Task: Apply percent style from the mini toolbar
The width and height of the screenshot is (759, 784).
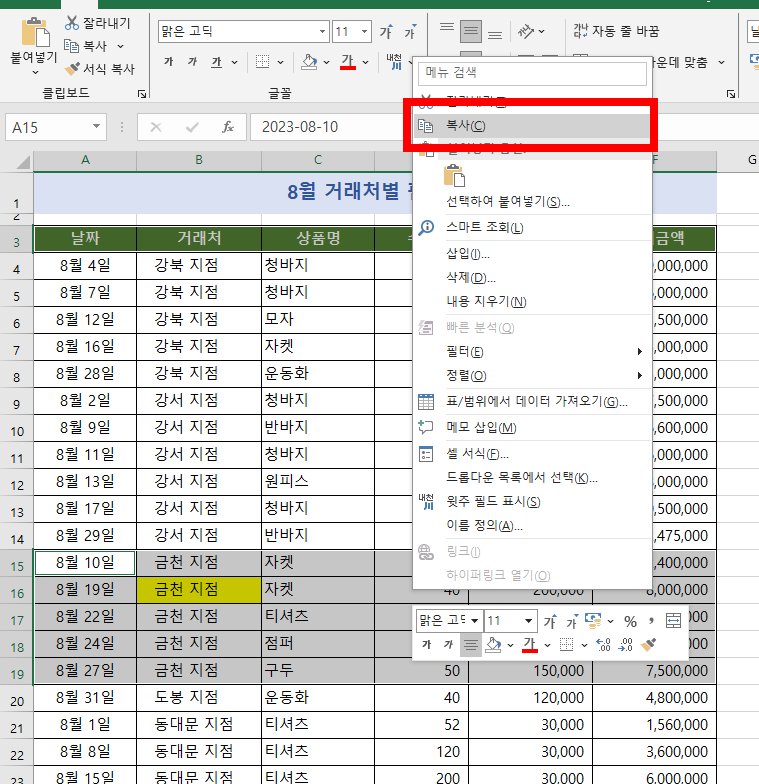Action: [x=630, y=622]
